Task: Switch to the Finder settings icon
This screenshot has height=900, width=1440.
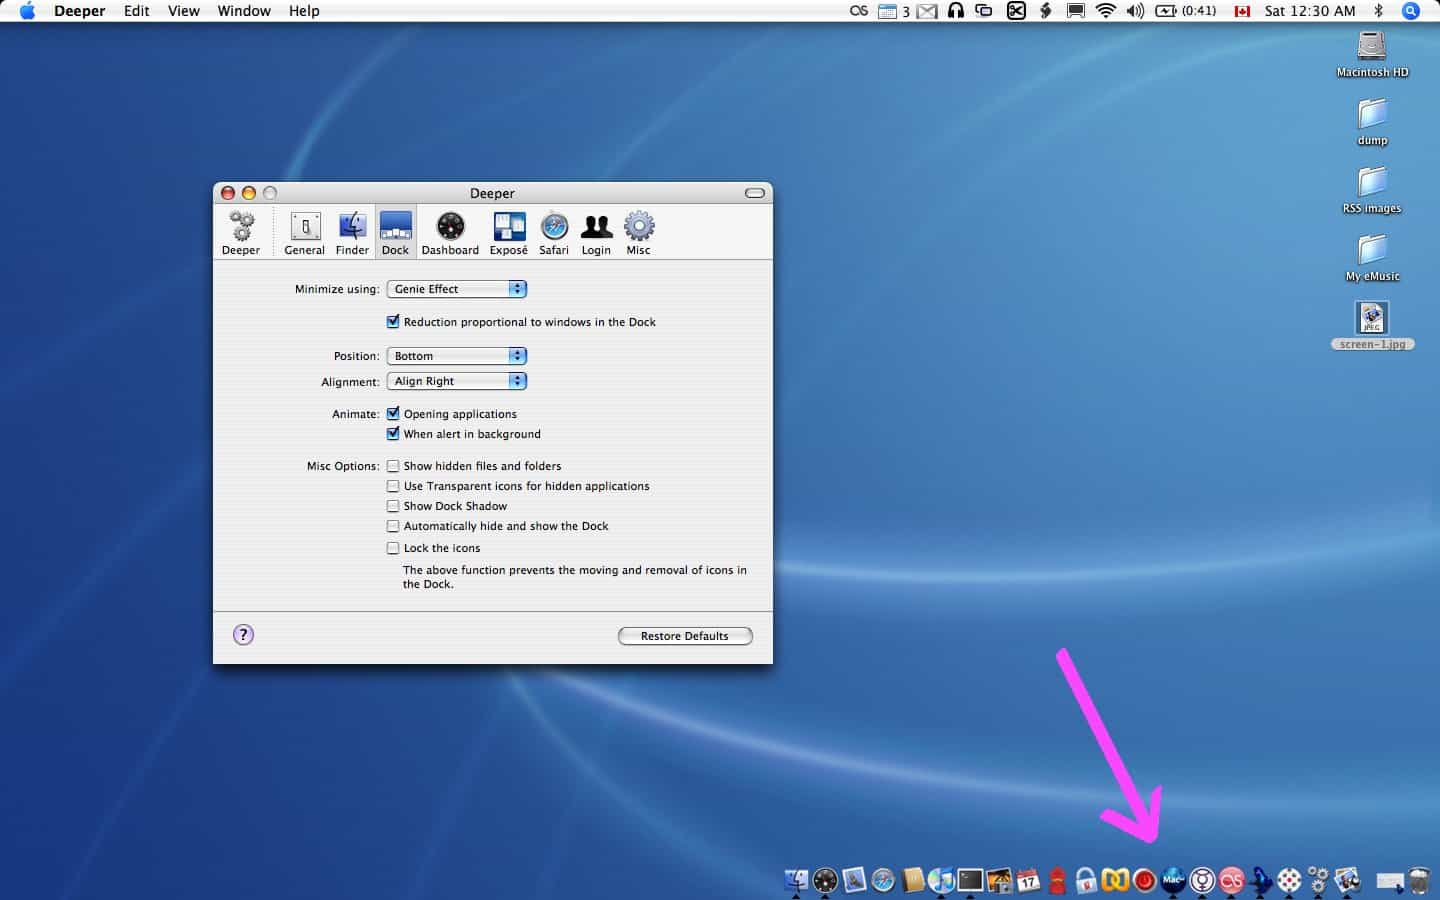Action: click(352, 231)
